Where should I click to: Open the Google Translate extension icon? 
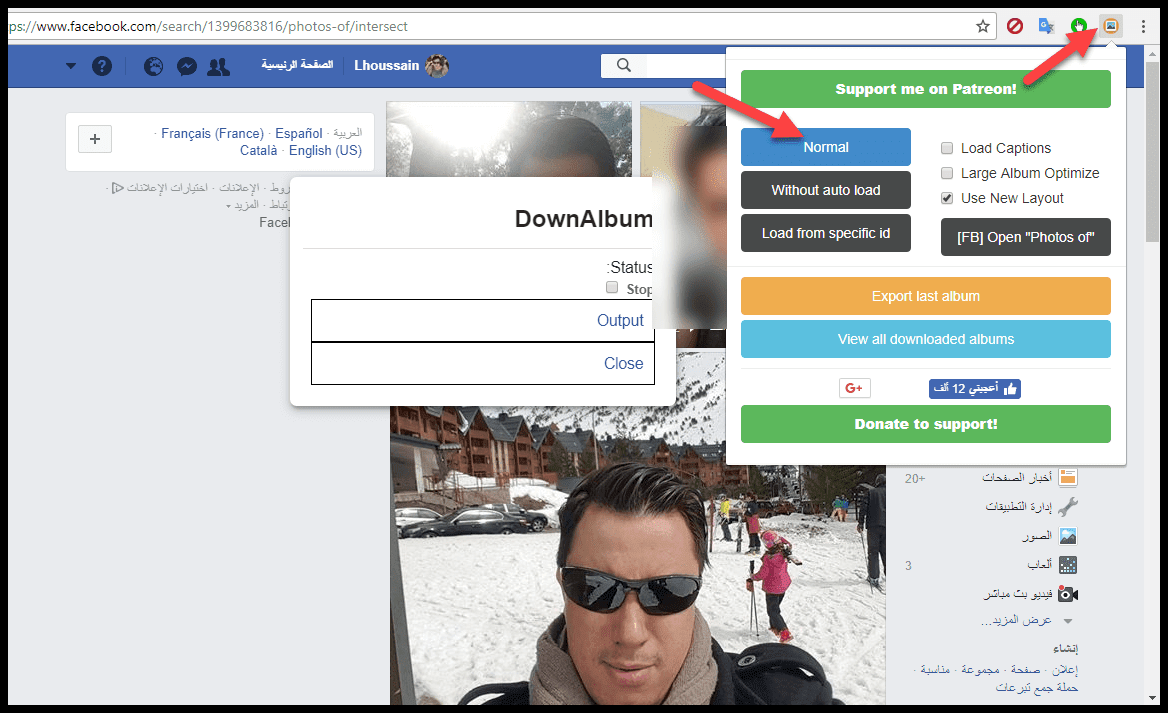pyautogui.click(x=1046, y=26)
